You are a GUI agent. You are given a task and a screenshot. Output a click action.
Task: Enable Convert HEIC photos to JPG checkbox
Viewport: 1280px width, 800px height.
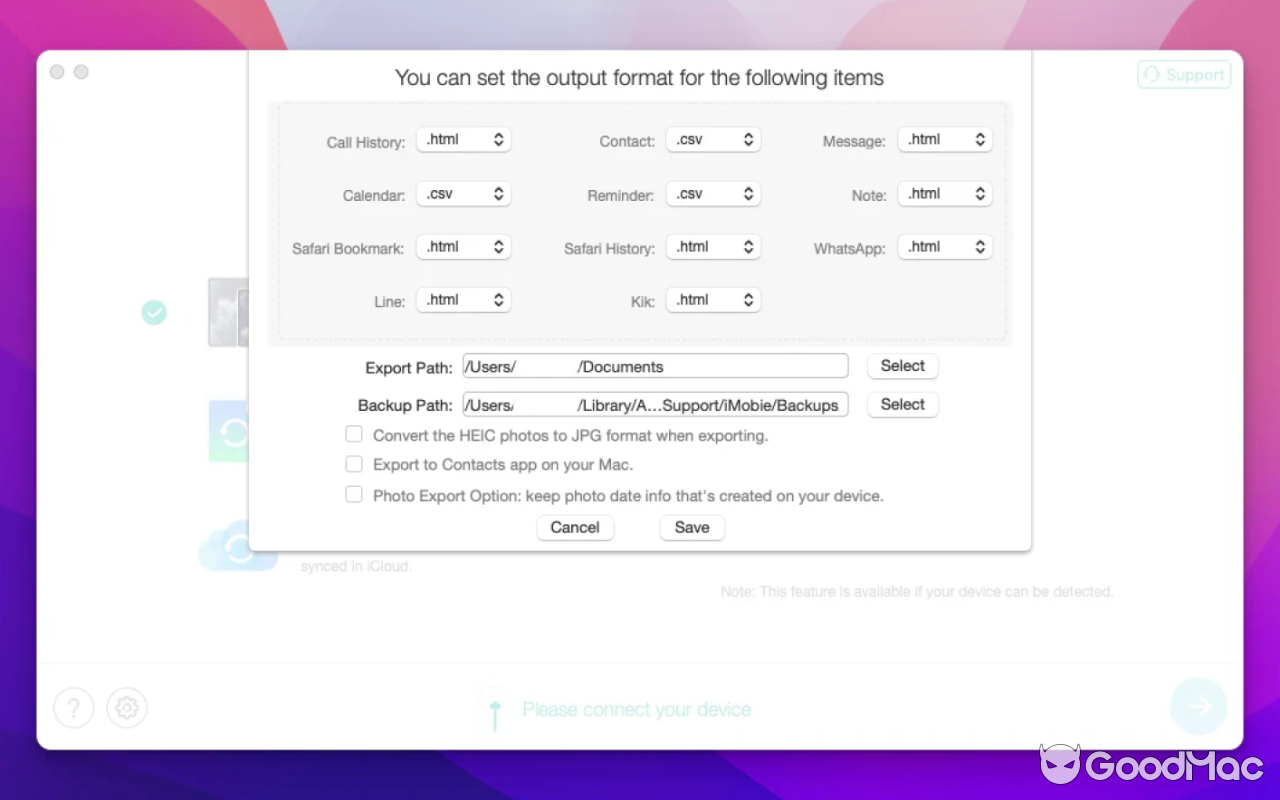click(x=354, y=434)
